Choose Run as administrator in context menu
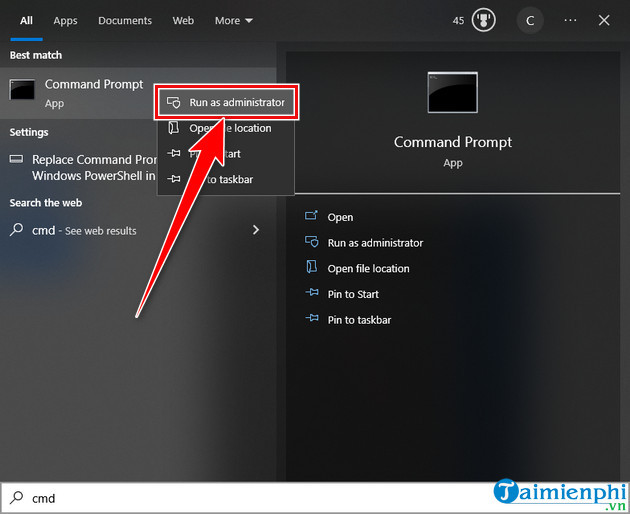This screenshot has width=630, height=514. tap(227, 102)
